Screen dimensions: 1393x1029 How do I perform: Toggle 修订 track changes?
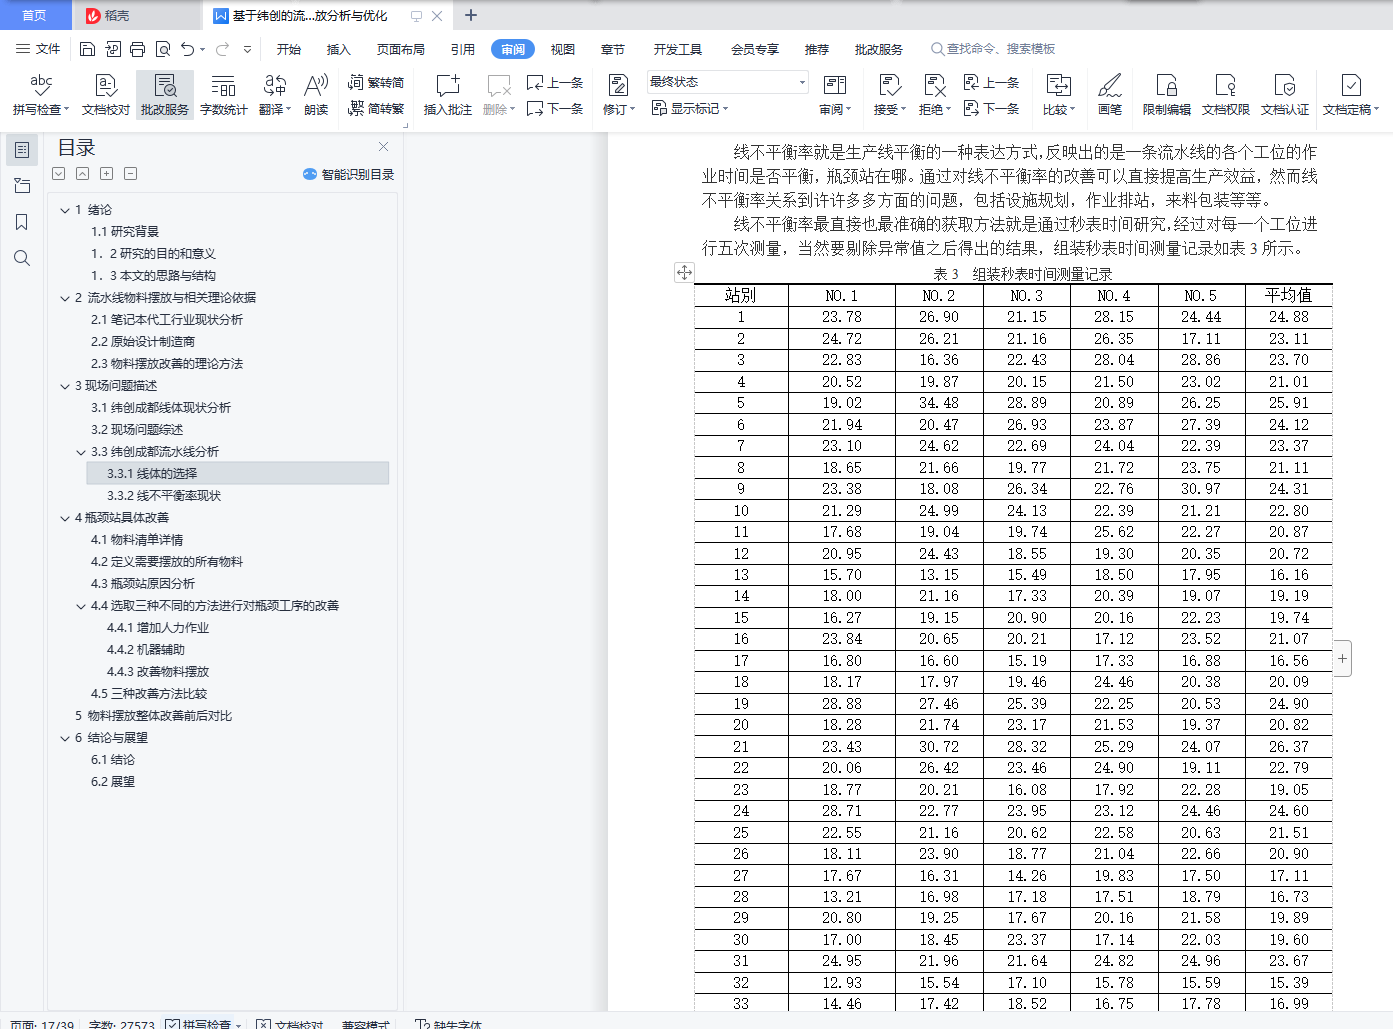[x=618, y=95]
